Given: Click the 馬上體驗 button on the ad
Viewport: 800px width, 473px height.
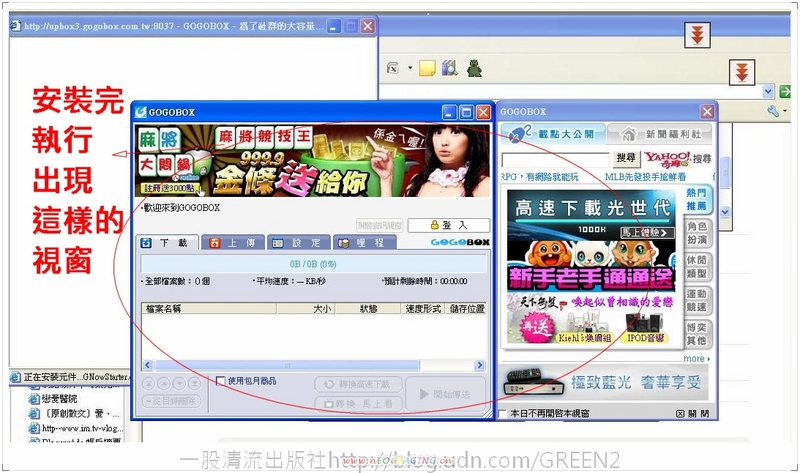Looking at the screenshot, I should coord(647,233).
